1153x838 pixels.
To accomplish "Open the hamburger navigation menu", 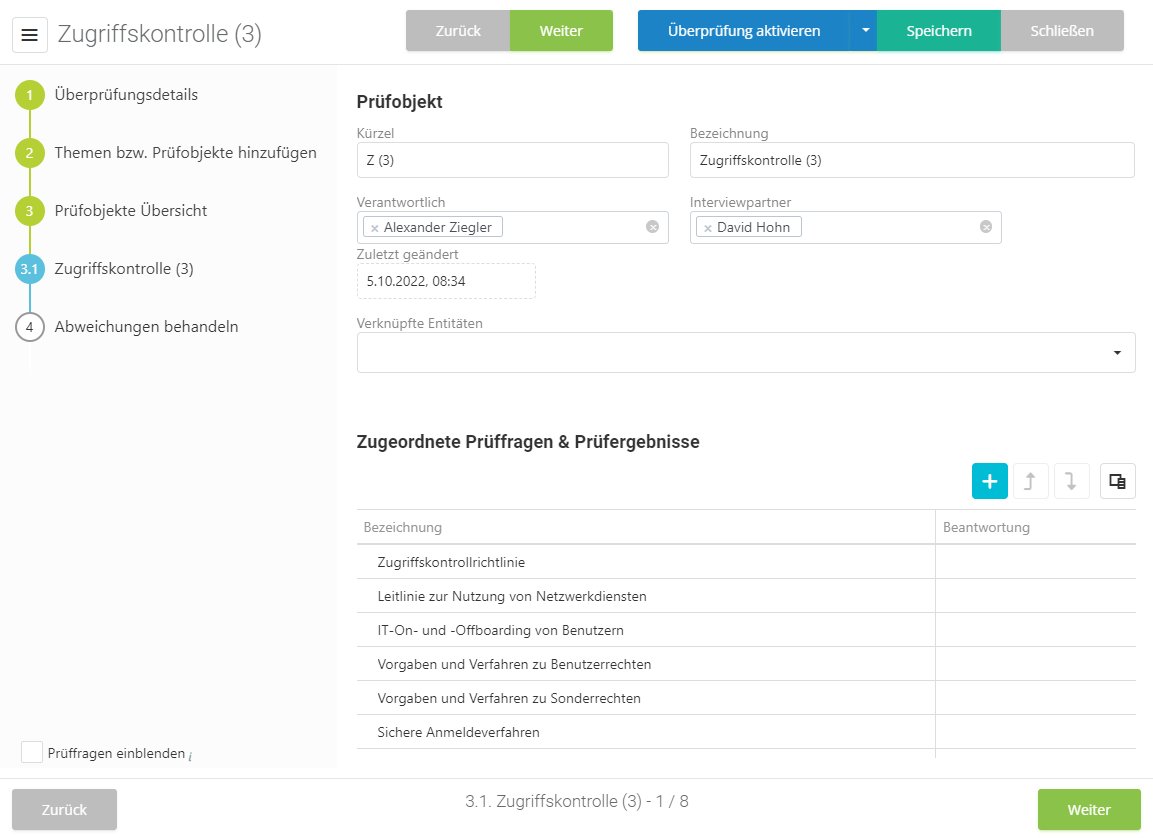I will (x=29, y=35).
